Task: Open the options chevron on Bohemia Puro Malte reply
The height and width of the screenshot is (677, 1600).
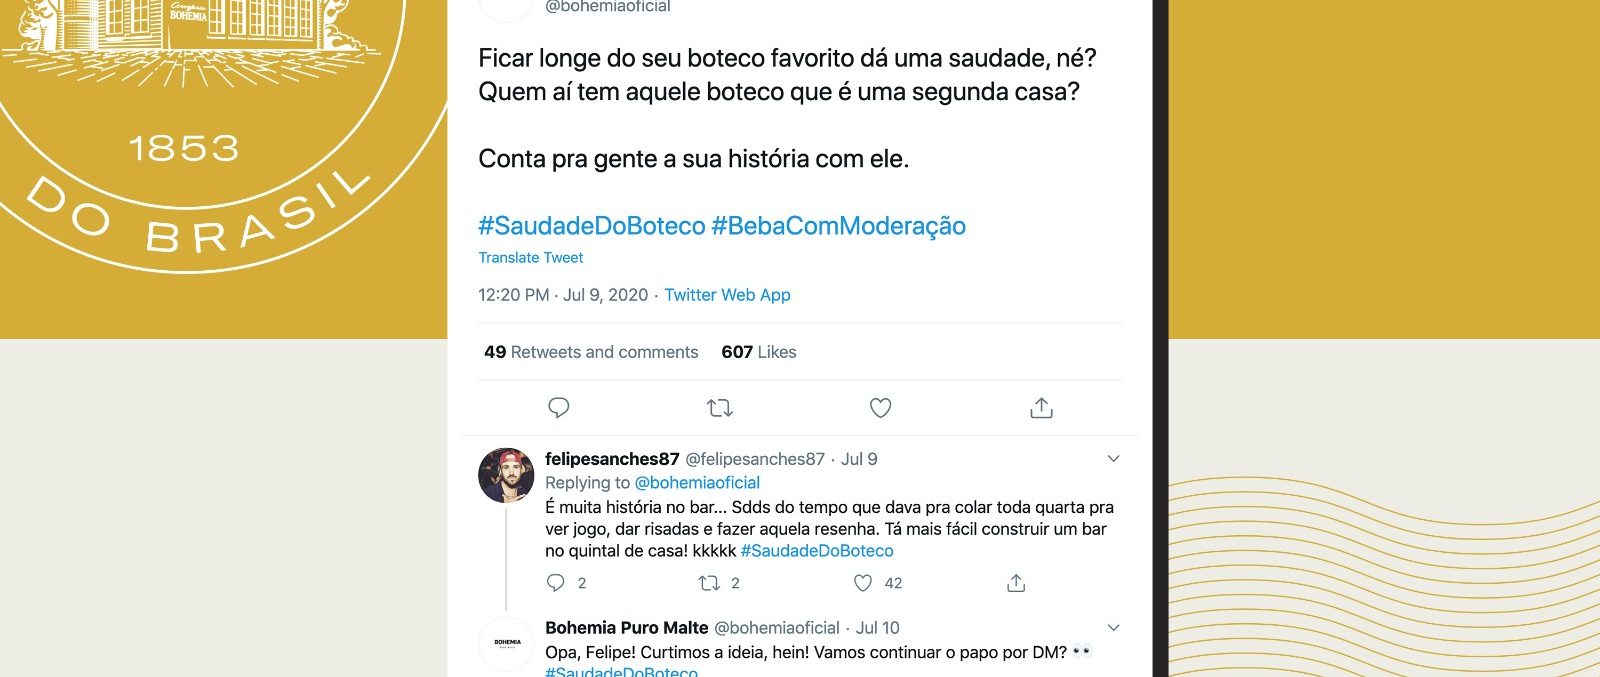Action: pyautogui.click(x=1113, y=628)
